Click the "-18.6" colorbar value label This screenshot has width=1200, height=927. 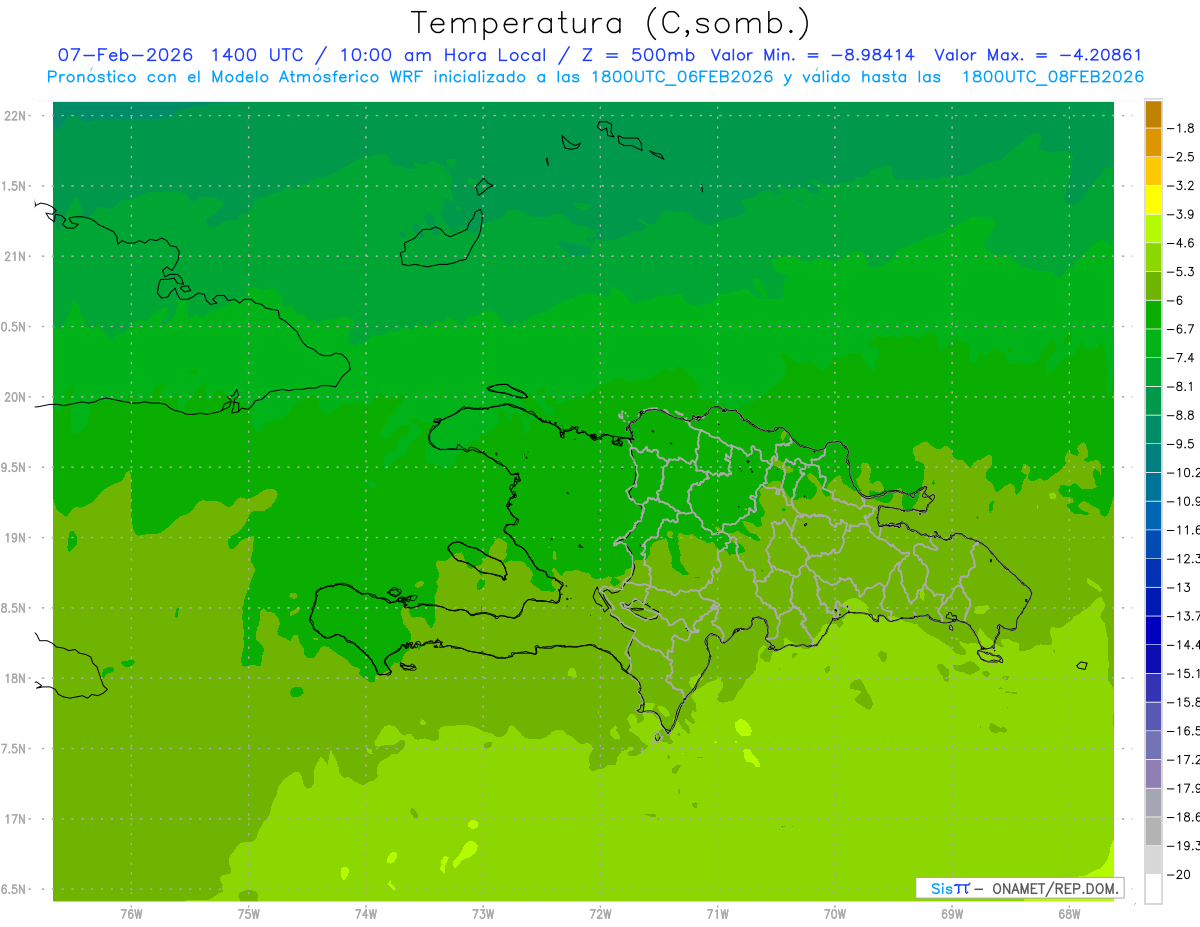pyautogui.click(x=1183, y=817)
